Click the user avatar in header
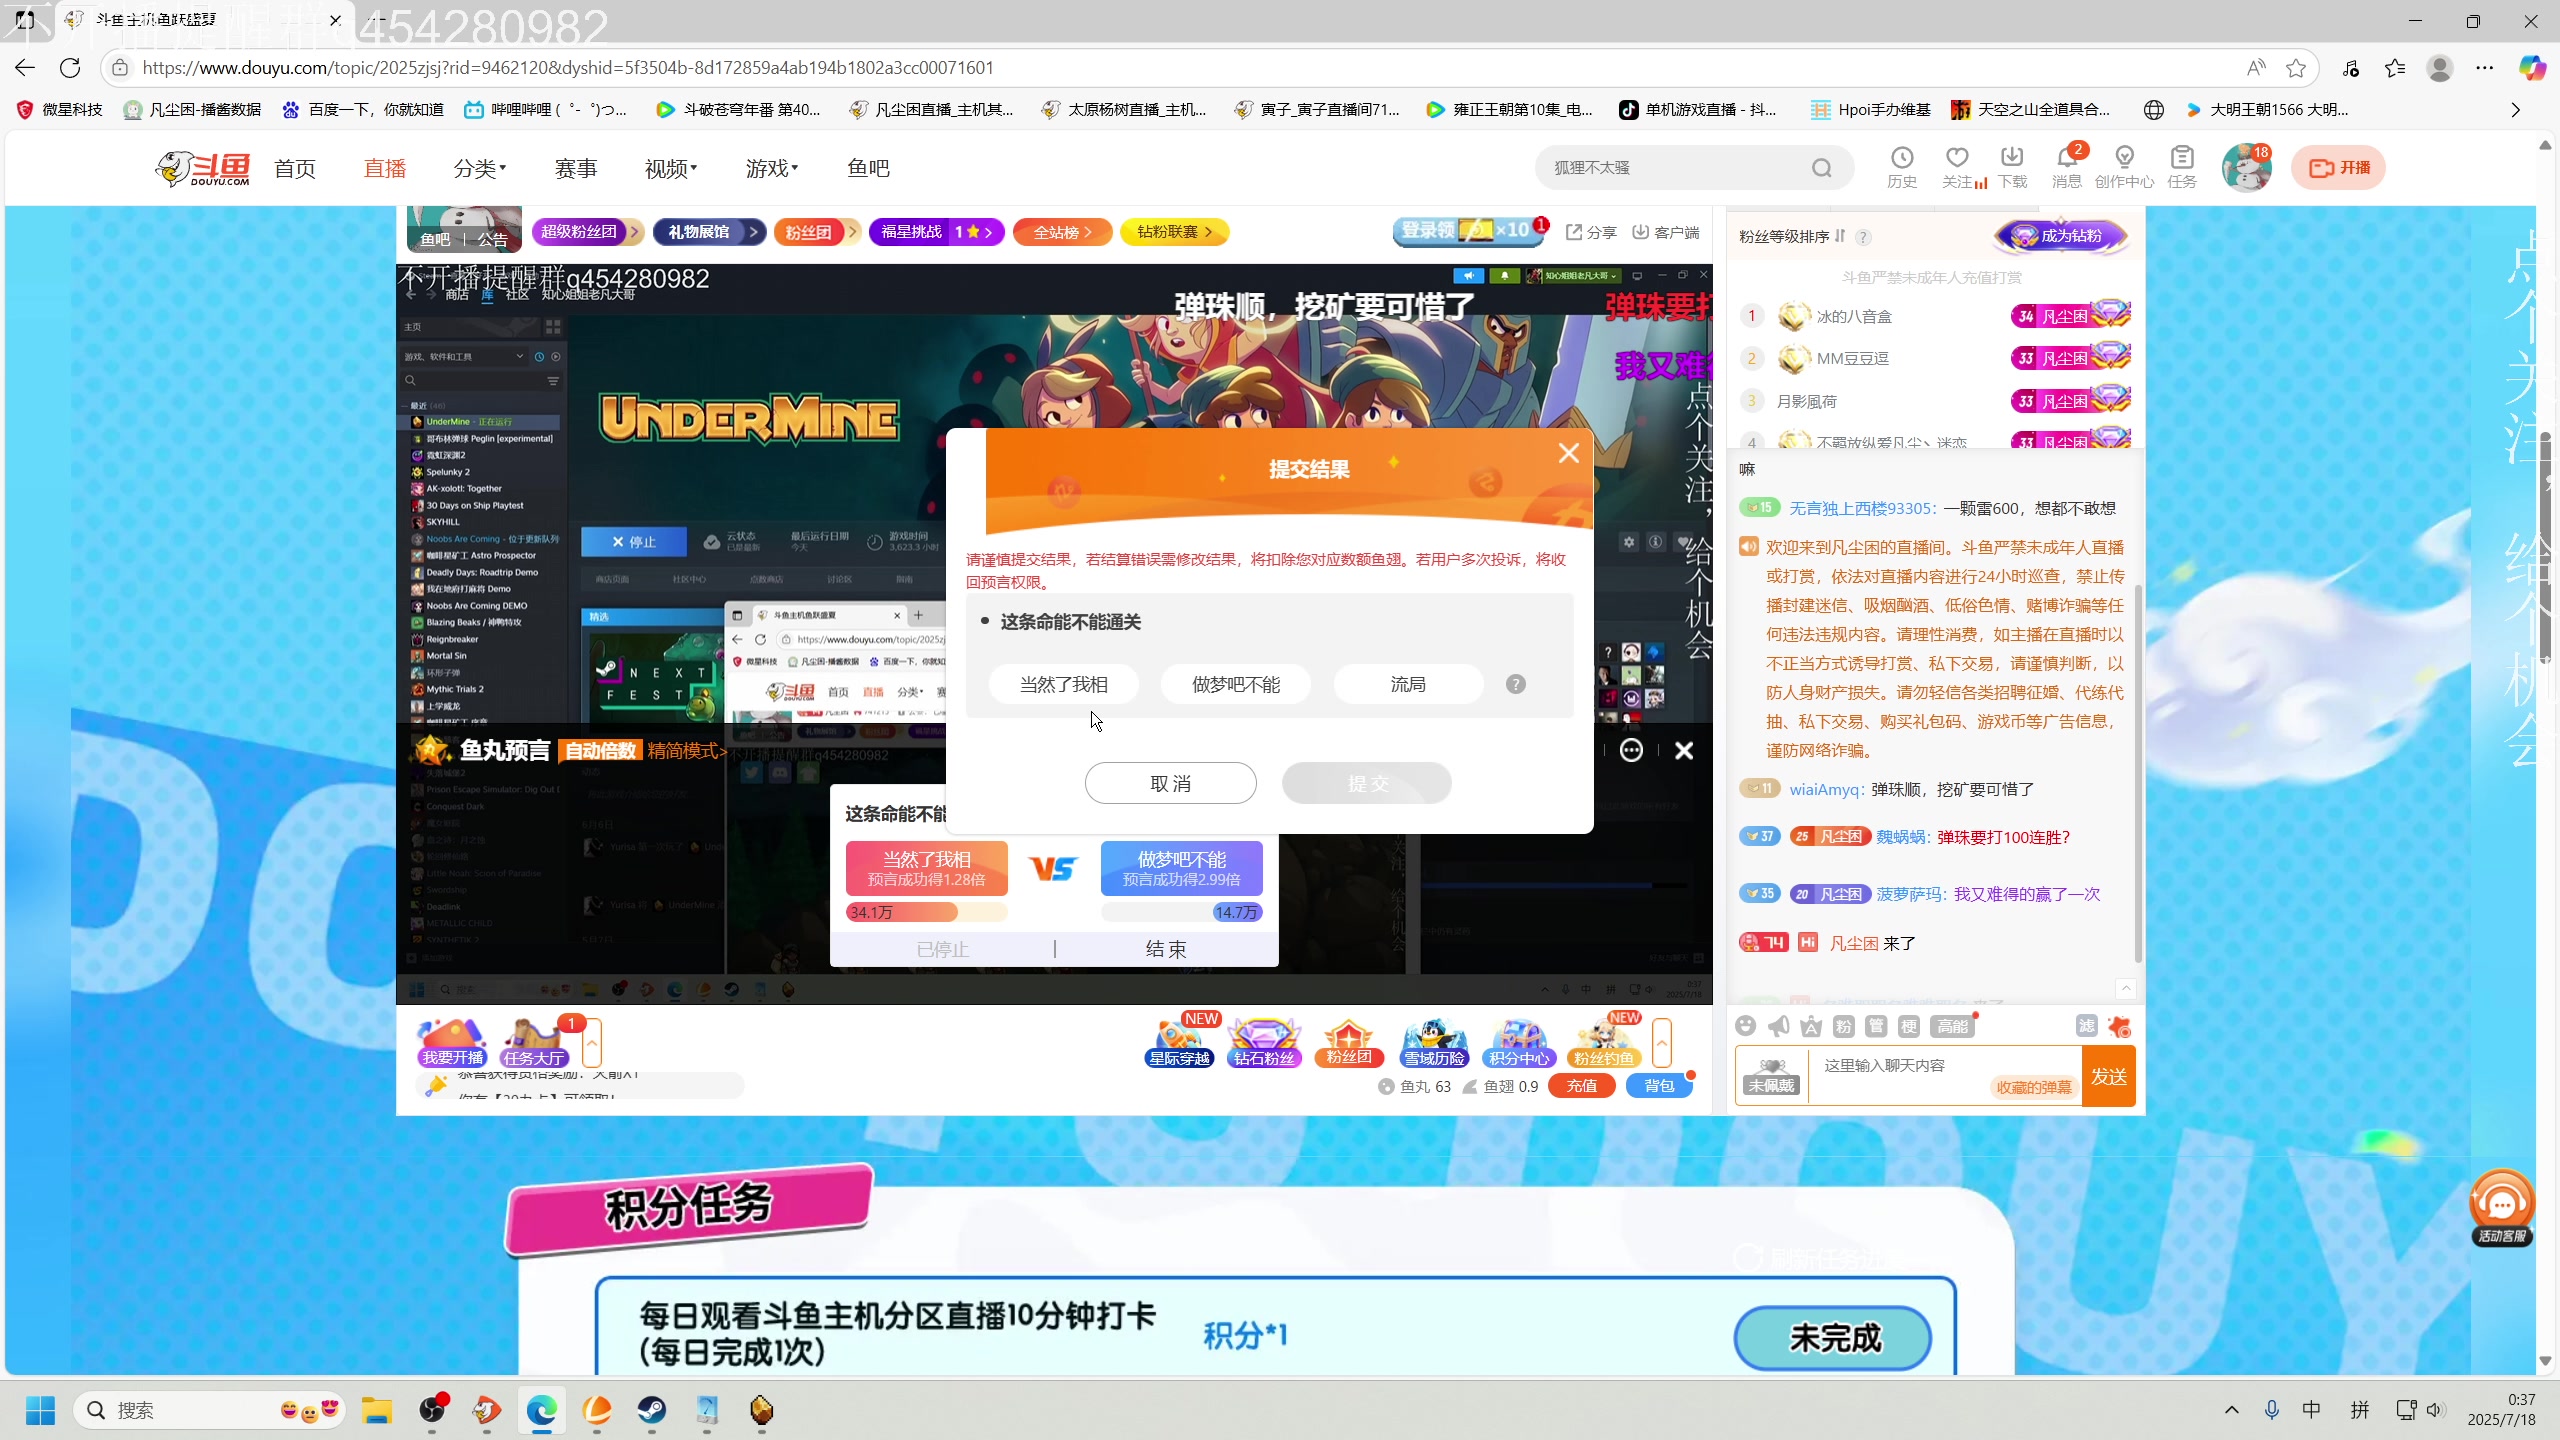 coord(2246,167)
